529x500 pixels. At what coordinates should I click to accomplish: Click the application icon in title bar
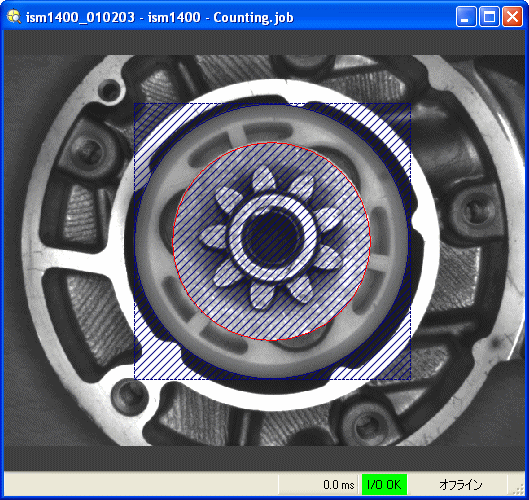(14, 17)
